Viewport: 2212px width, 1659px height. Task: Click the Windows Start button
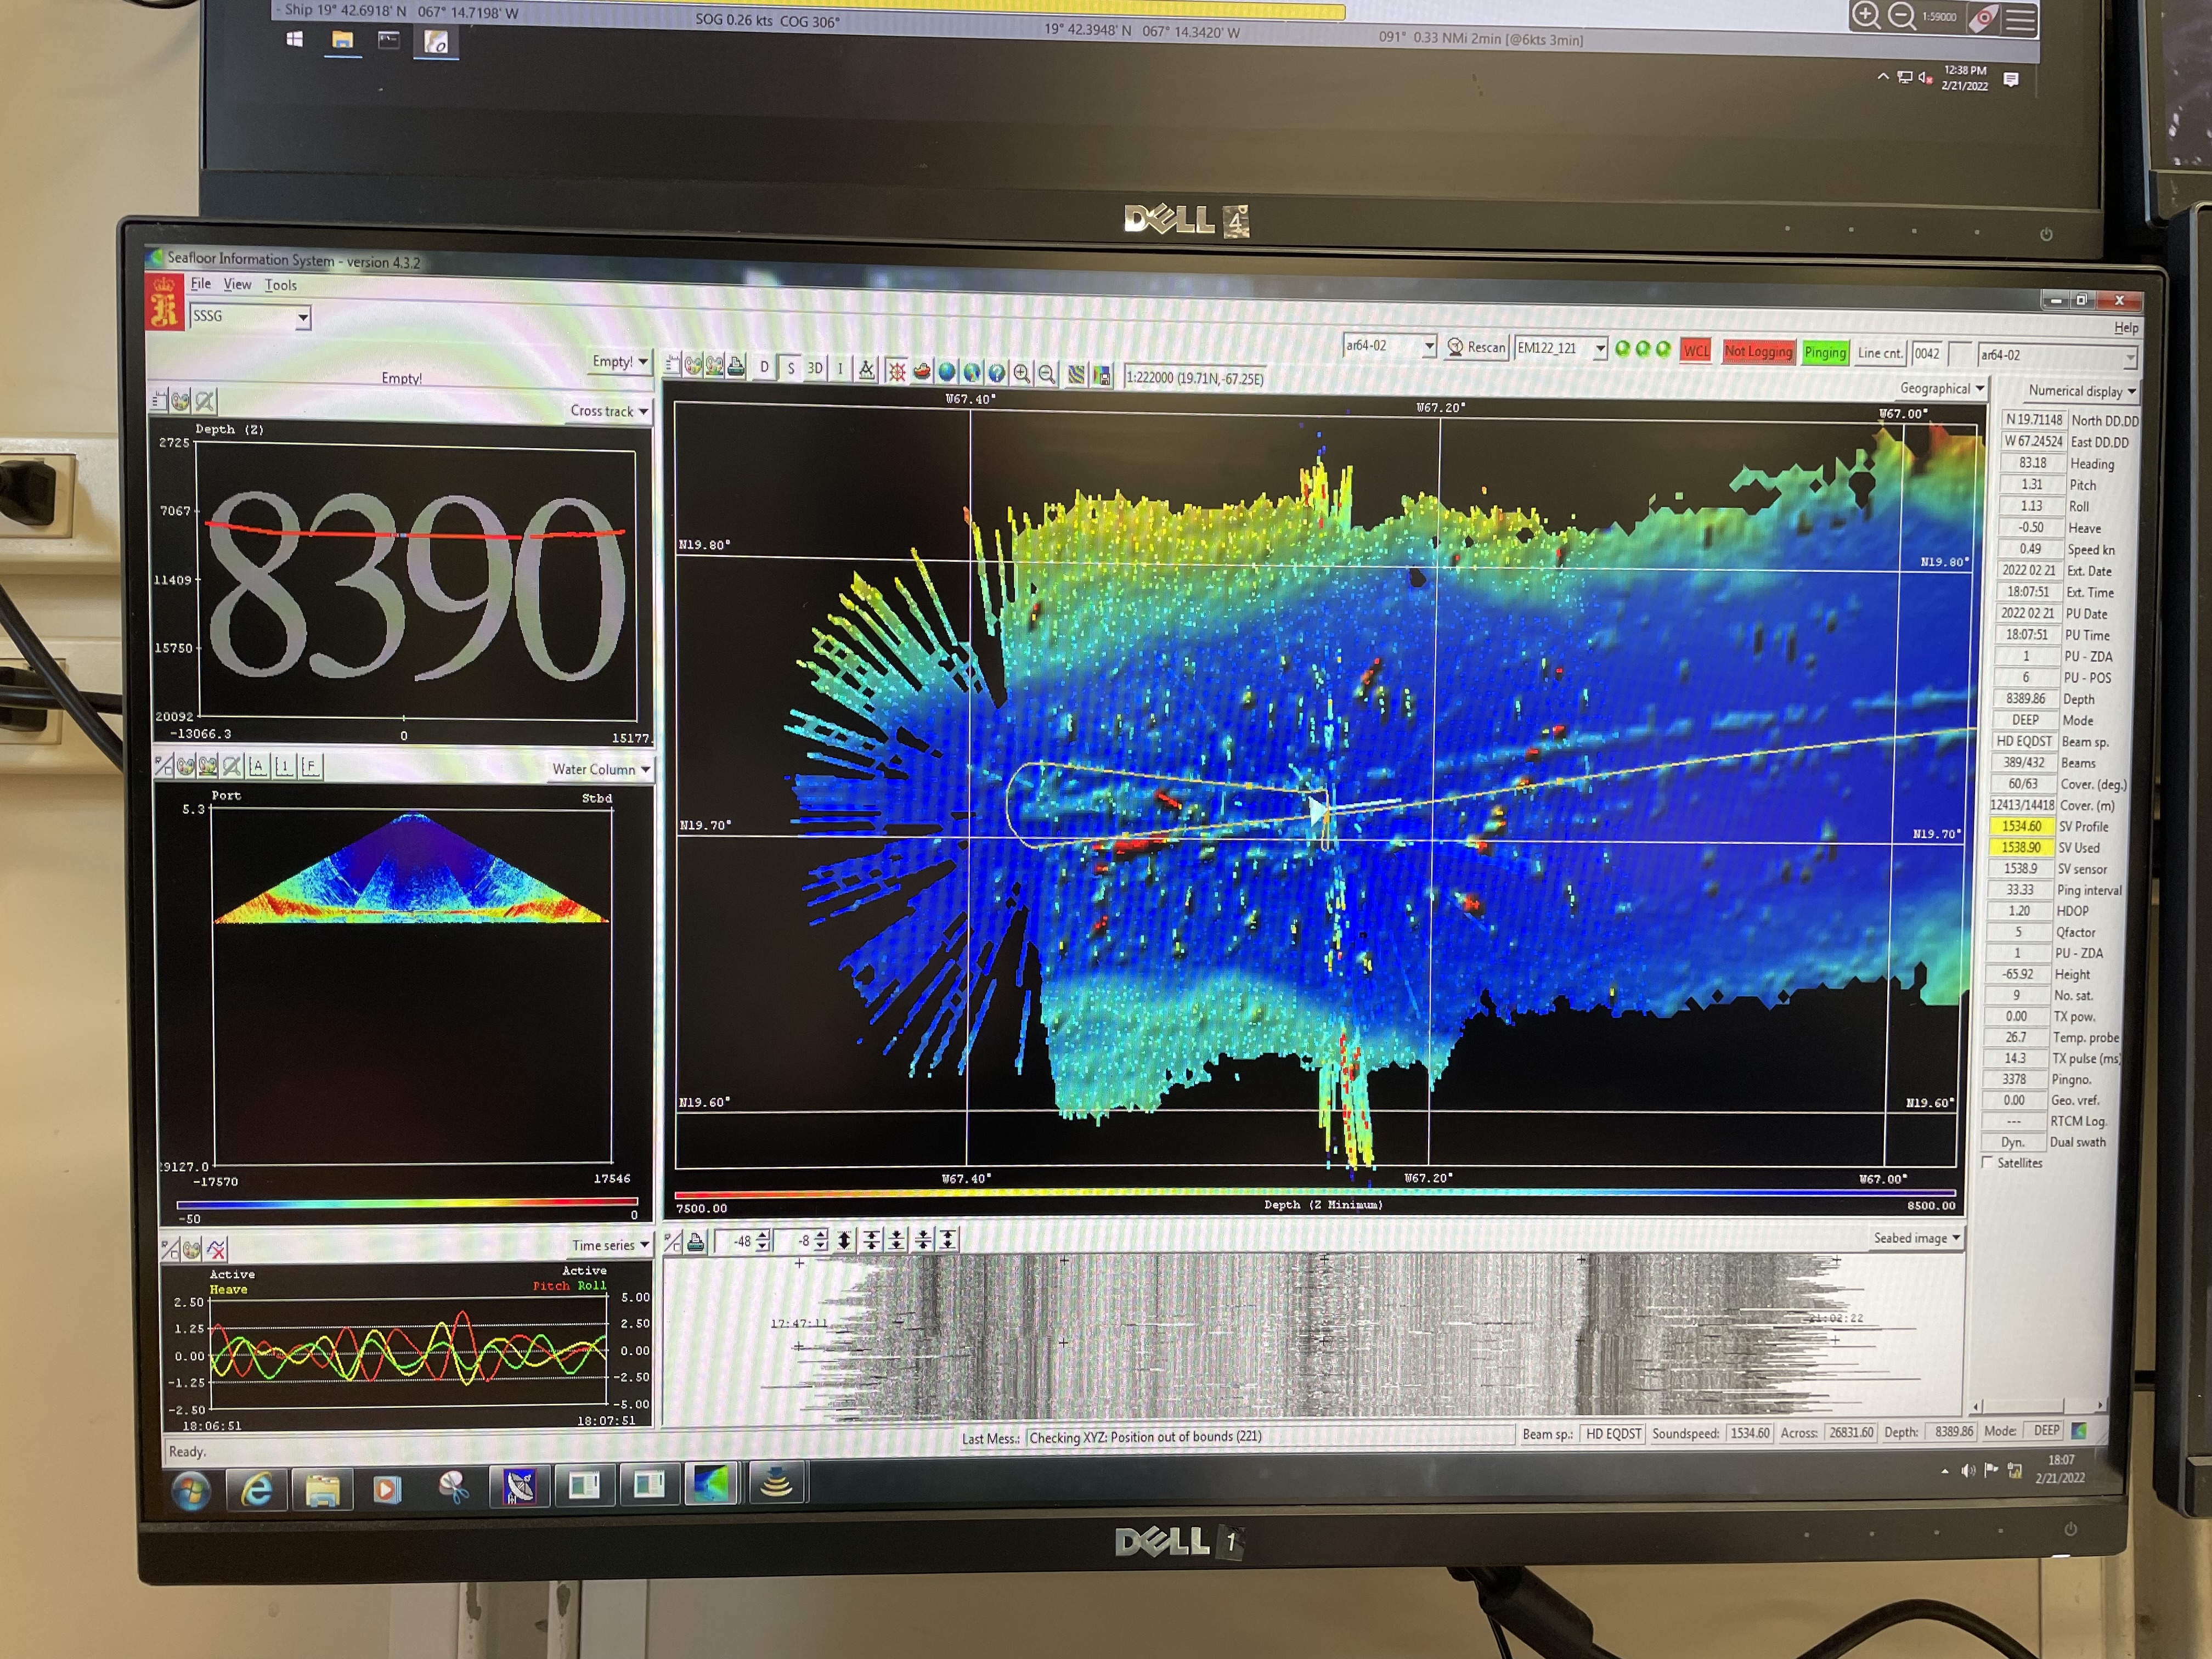coord(191,1490)
